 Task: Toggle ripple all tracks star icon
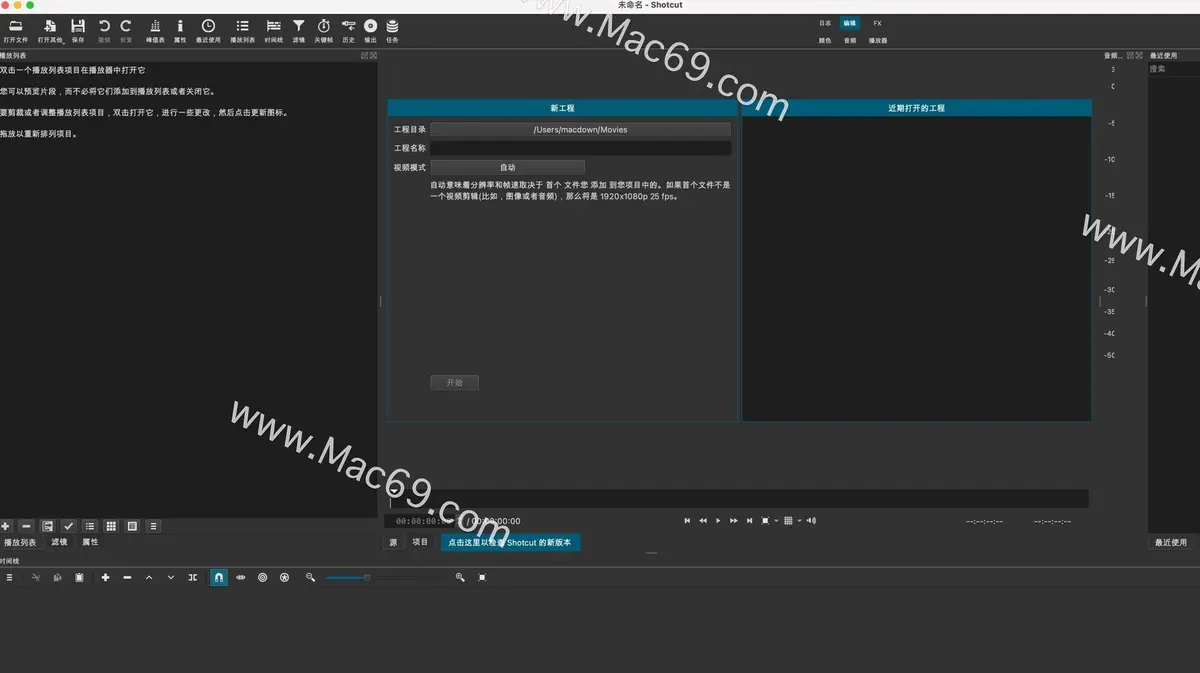coord(285,578)
